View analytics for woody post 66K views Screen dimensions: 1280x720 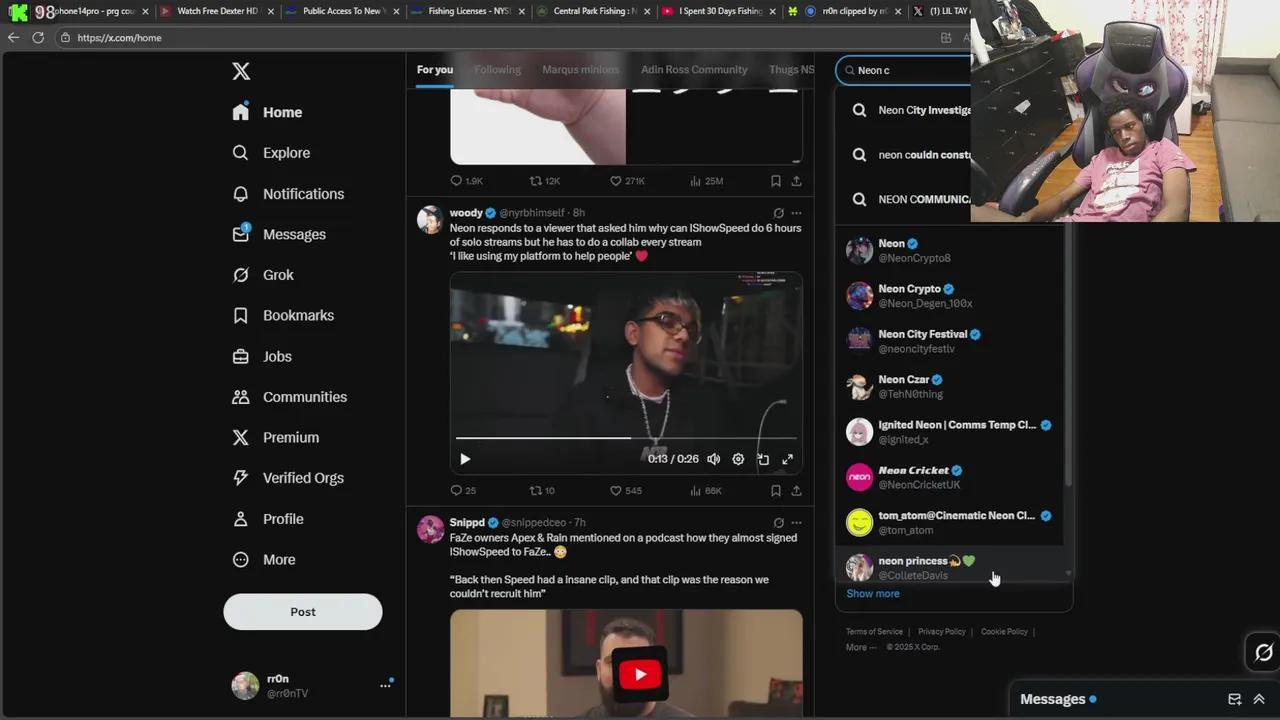[706, 491]
